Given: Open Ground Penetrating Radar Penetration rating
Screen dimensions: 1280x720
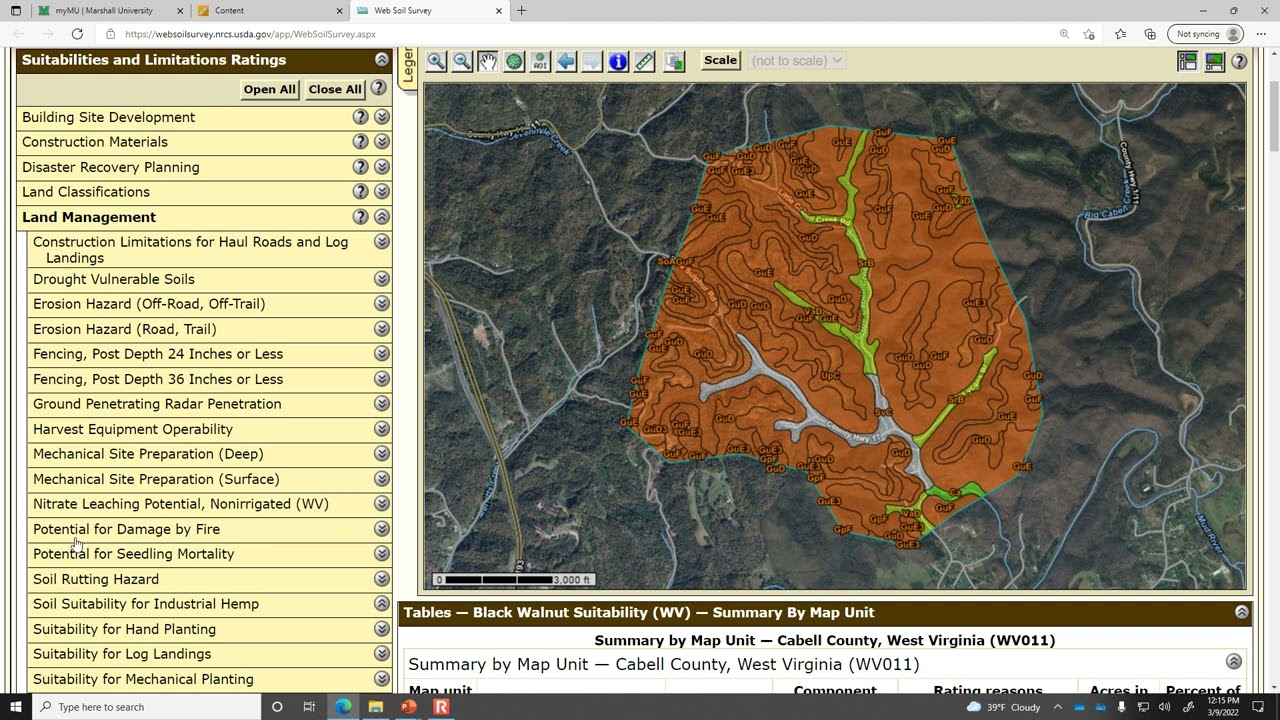Looking at the screenshot, I should tap(157, 404).
